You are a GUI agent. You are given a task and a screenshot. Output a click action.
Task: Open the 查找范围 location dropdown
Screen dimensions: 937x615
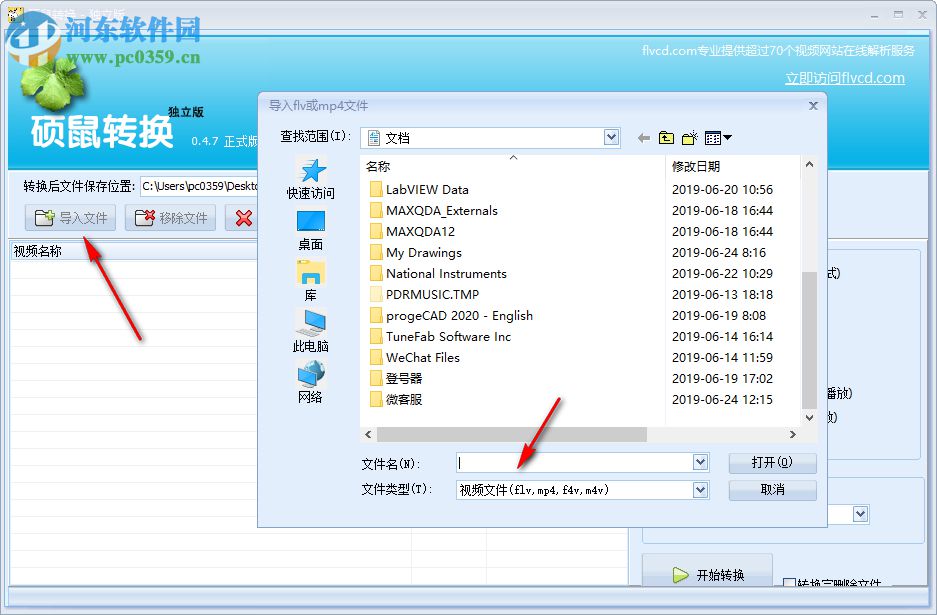coord(609,137)
